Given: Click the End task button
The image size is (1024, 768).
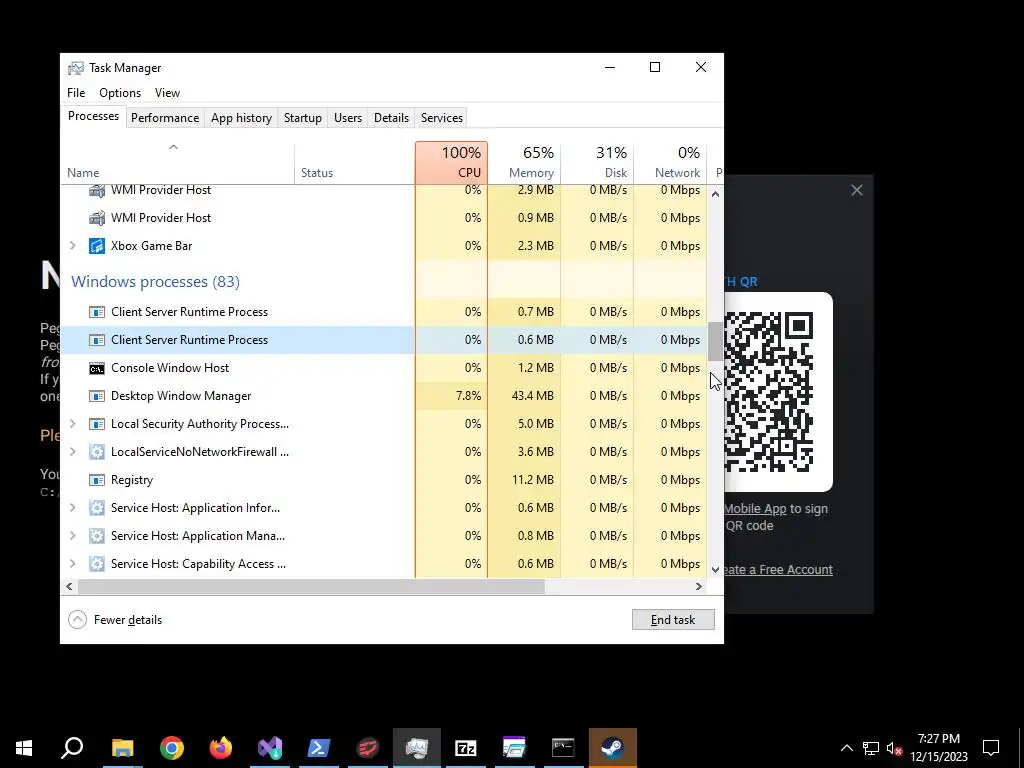Looking at the screenshot, I should point(673,620).
